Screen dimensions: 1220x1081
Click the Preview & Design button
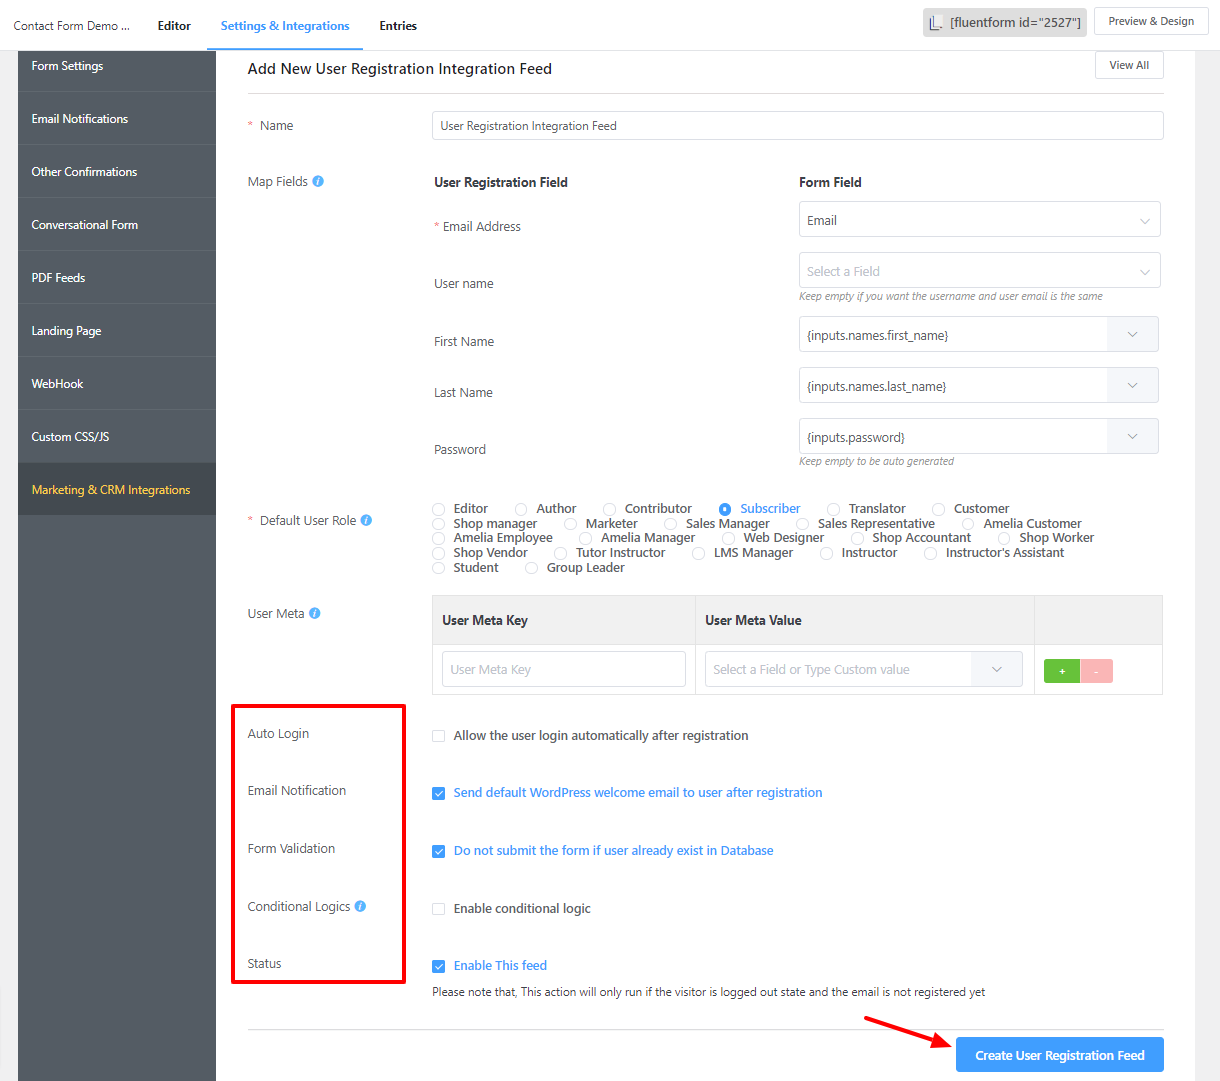click(1151, 21)
